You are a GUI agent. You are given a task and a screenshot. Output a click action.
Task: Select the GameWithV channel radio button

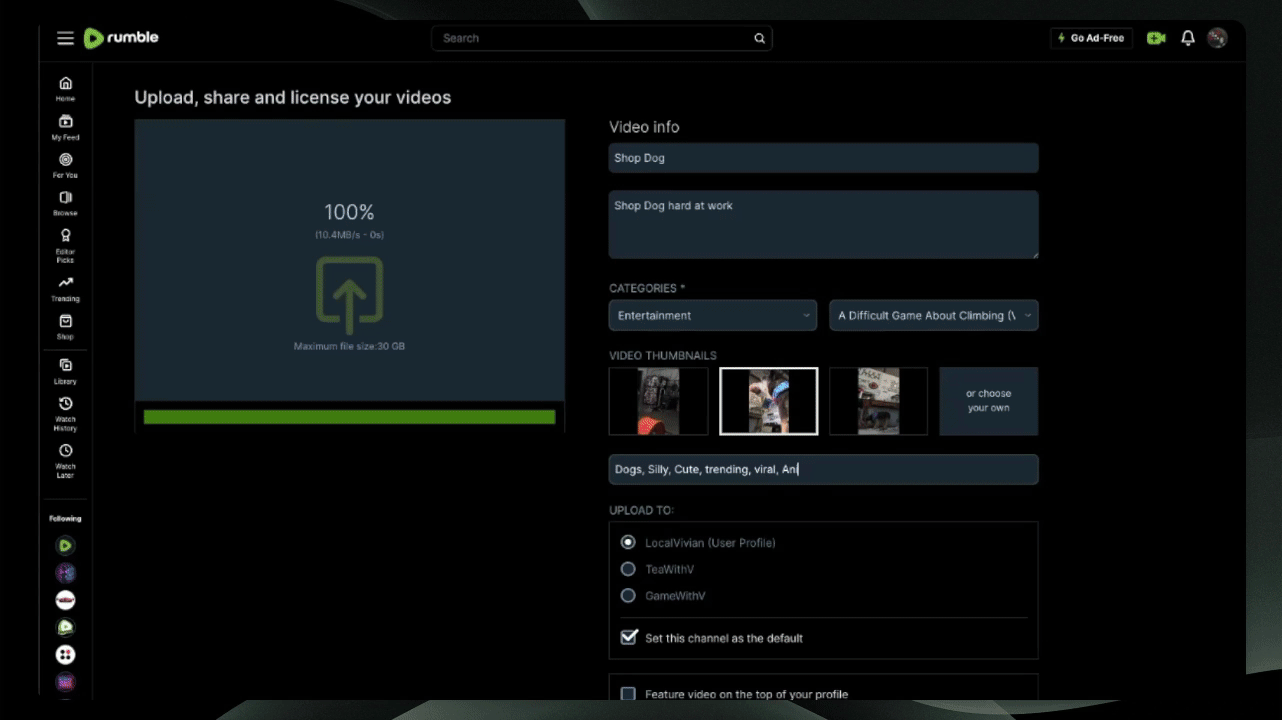click(628, 595)
